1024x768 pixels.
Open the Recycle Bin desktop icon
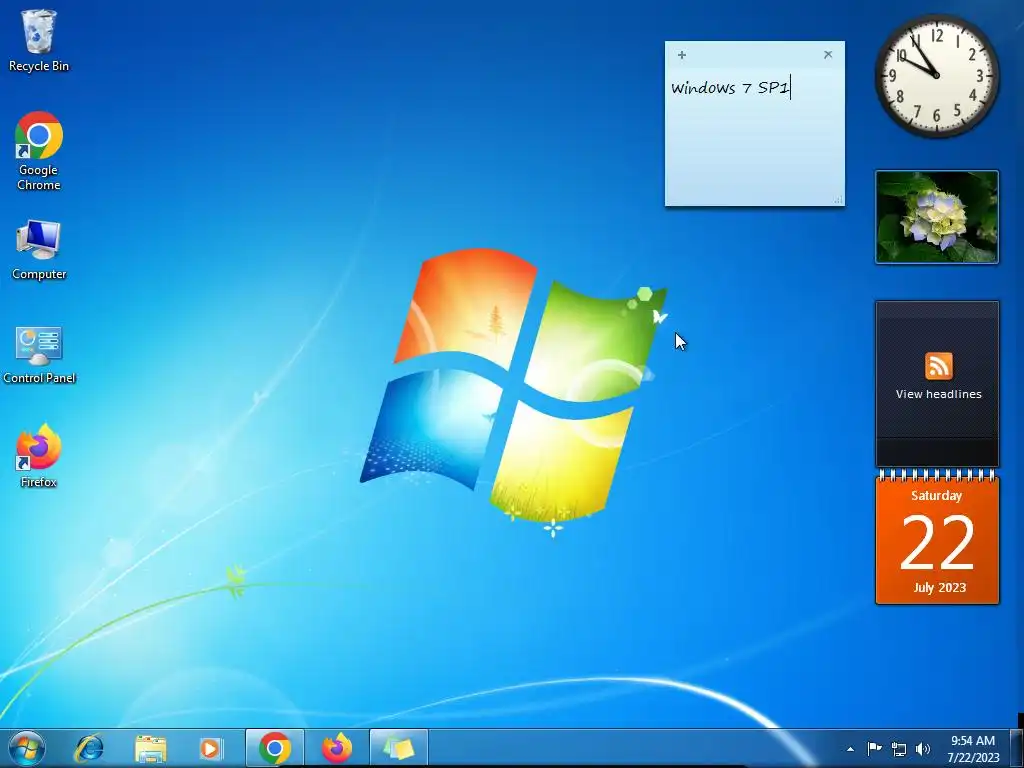point(39,40)
